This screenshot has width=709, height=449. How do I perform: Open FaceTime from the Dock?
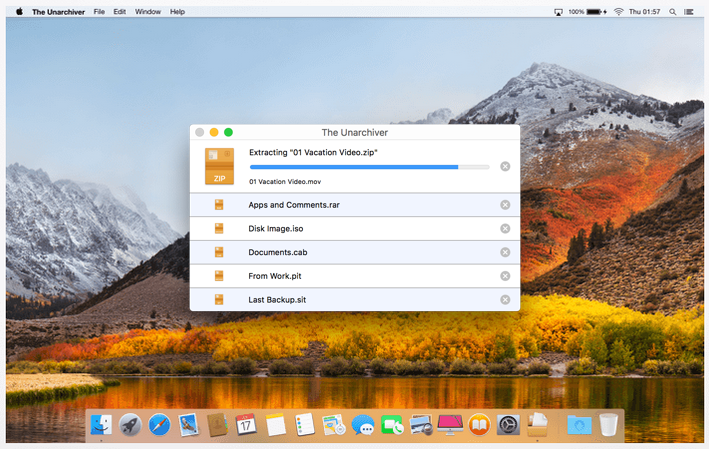point(392,425)
